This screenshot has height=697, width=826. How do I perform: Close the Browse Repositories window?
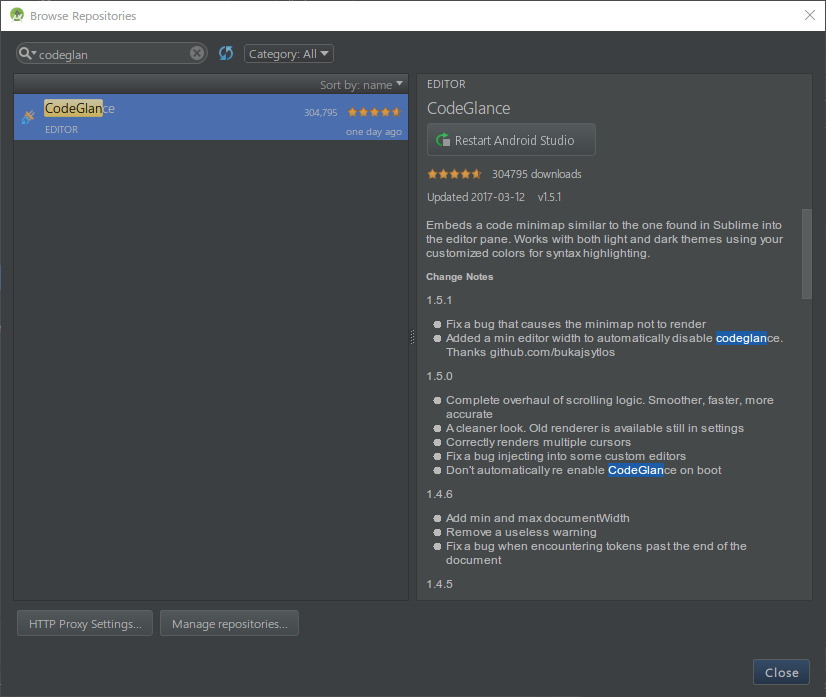pyautogui.click(x=810, y=15)
